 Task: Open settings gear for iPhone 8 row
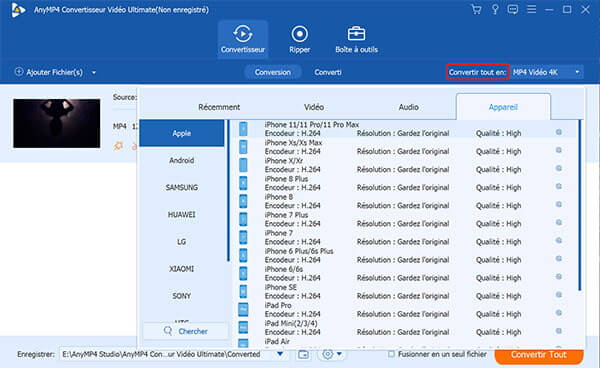(559, 204)
